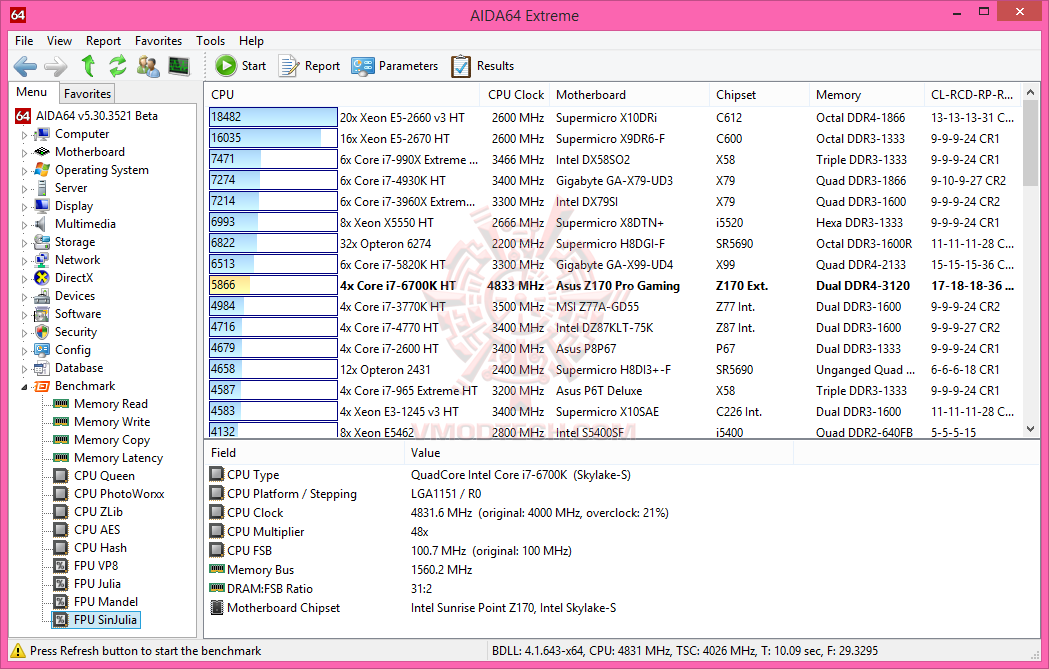
Task: Switch to the Menu tab
Action: click(x=31, y=92)
